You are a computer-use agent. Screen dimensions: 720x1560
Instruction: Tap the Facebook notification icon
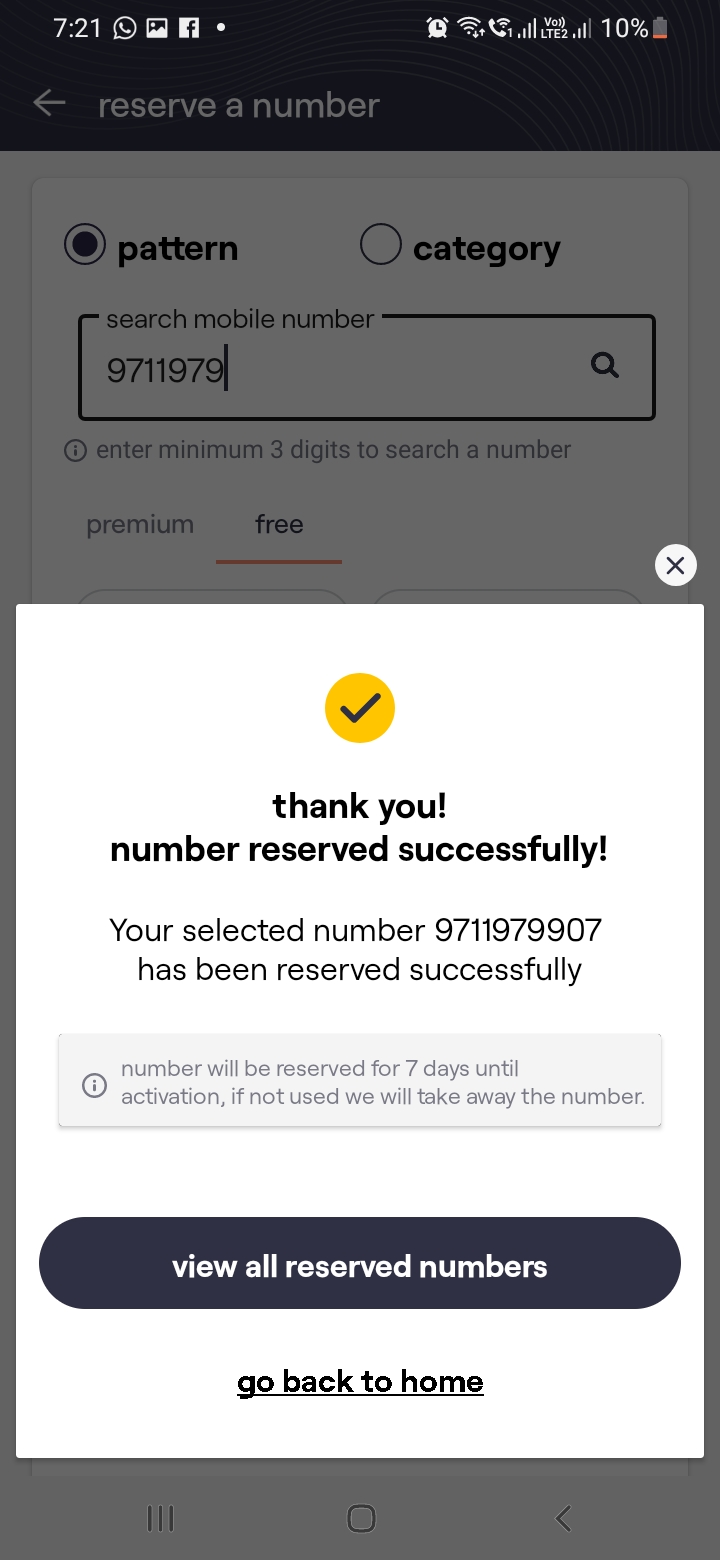pyautogui.click(x=188, y=27)
